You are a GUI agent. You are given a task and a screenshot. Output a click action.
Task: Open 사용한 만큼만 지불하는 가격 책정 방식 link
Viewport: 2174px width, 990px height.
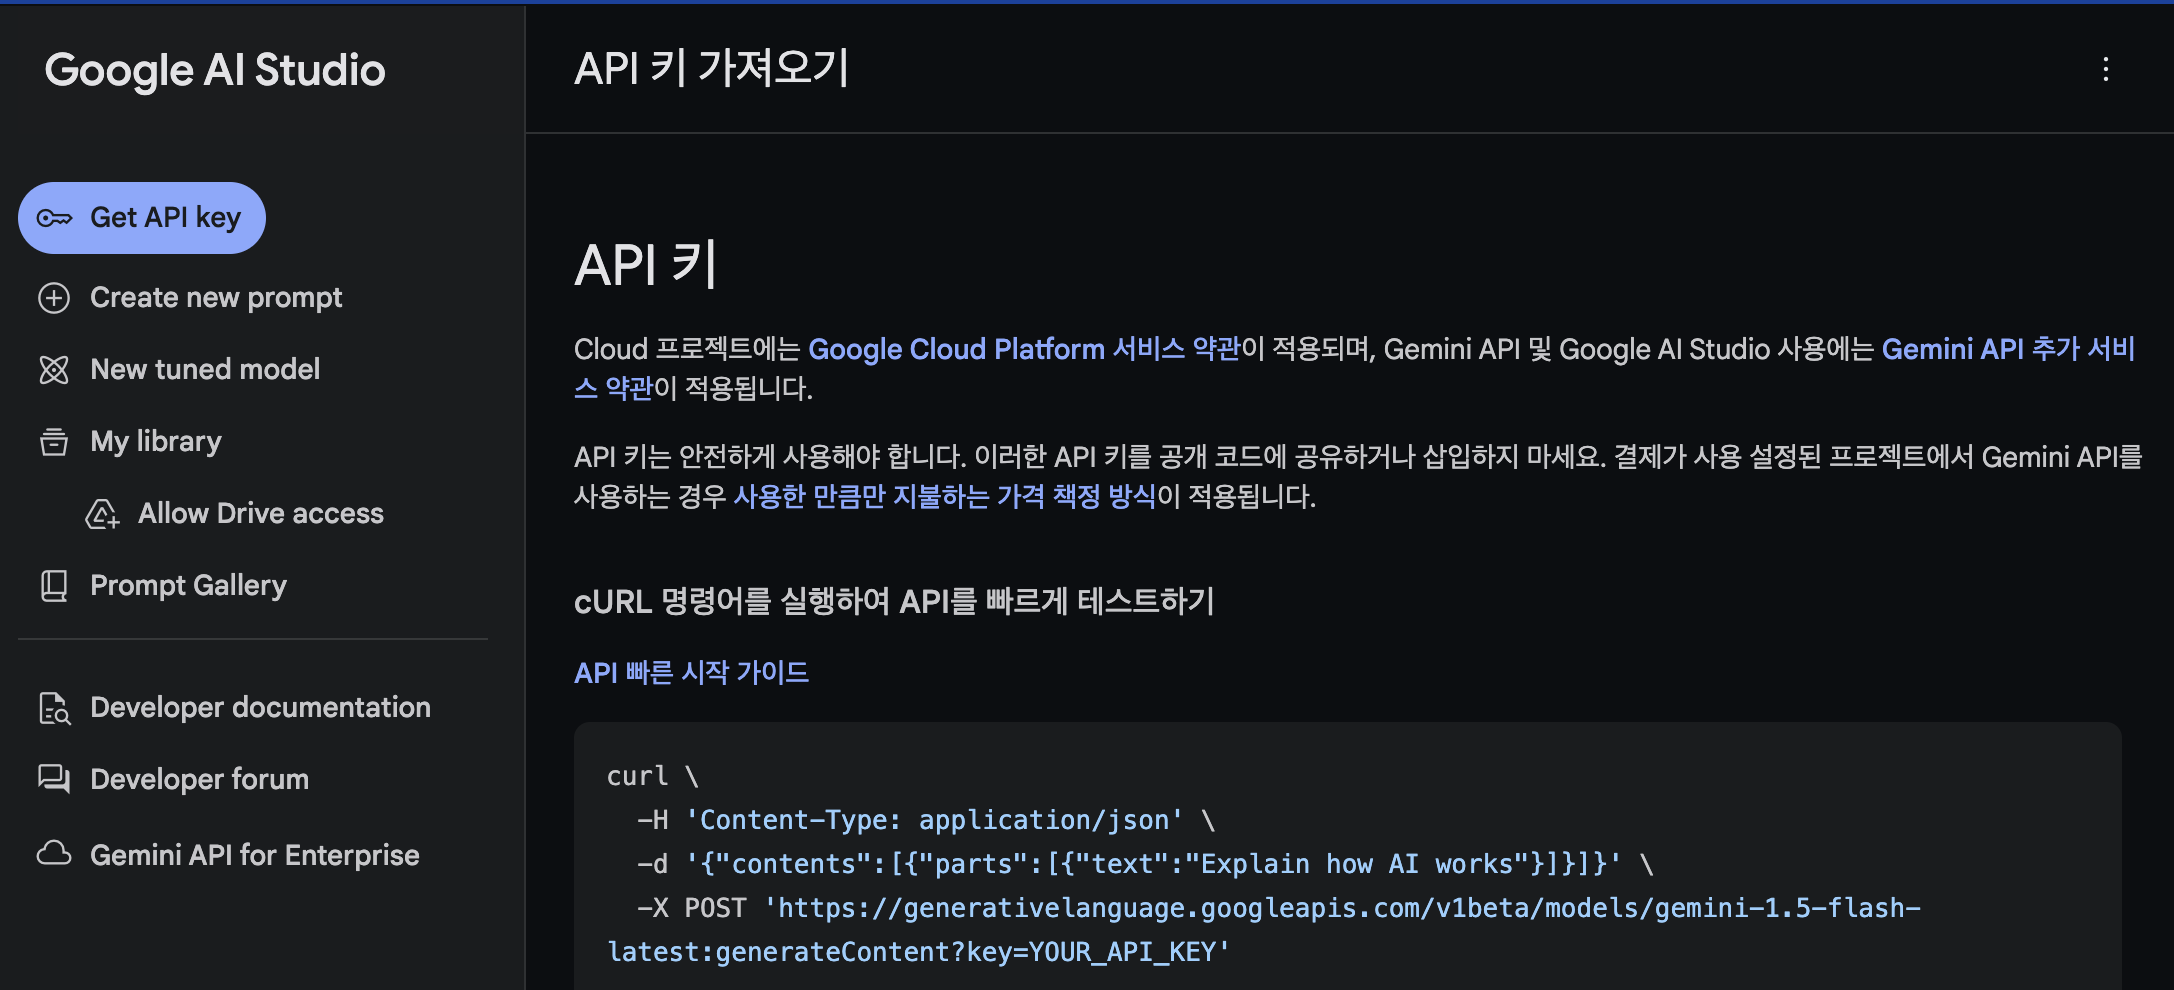[x=945, y=497]
